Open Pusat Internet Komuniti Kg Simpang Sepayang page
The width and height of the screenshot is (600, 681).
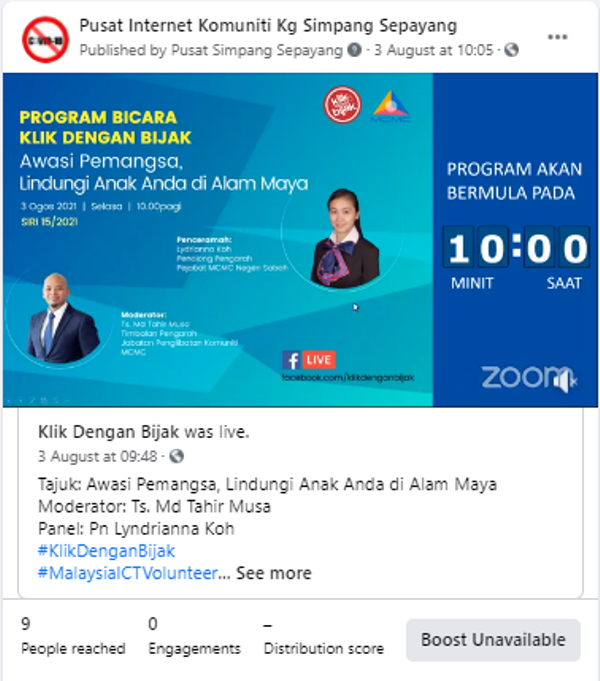click(x=268, y=26)
